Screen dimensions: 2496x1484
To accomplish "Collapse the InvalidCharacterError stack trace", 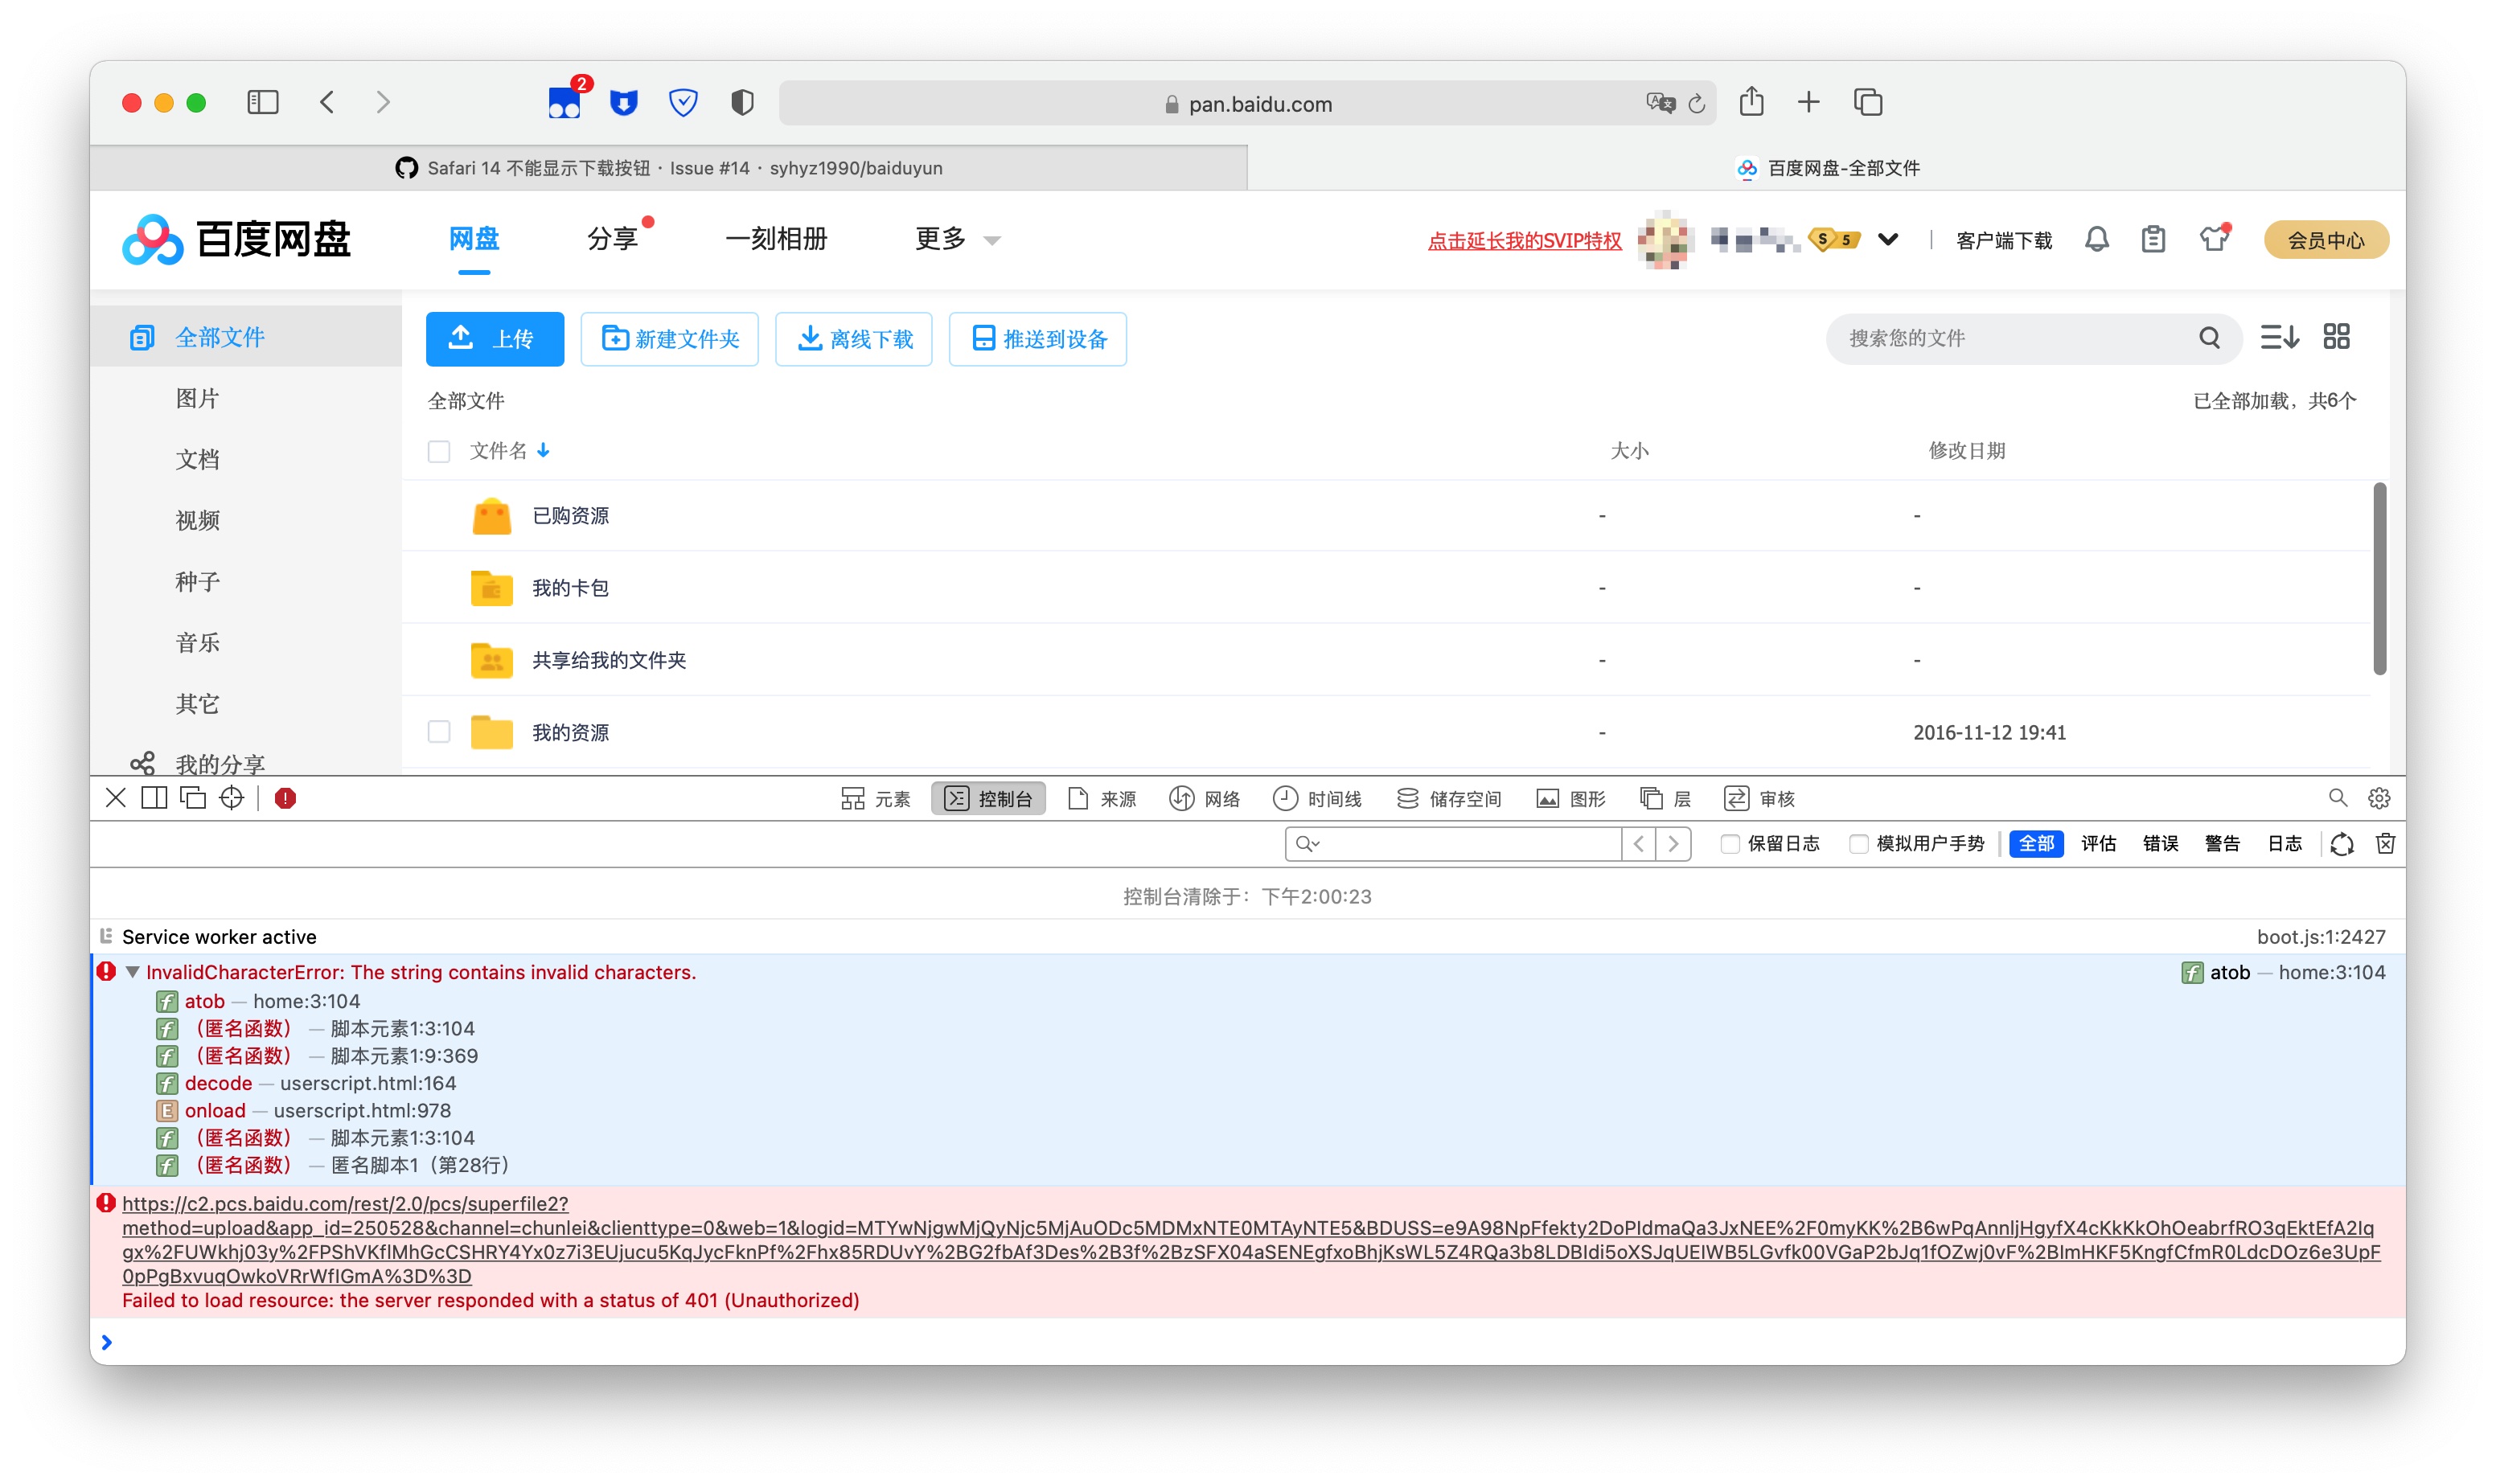I will click(x=132, y=972).
